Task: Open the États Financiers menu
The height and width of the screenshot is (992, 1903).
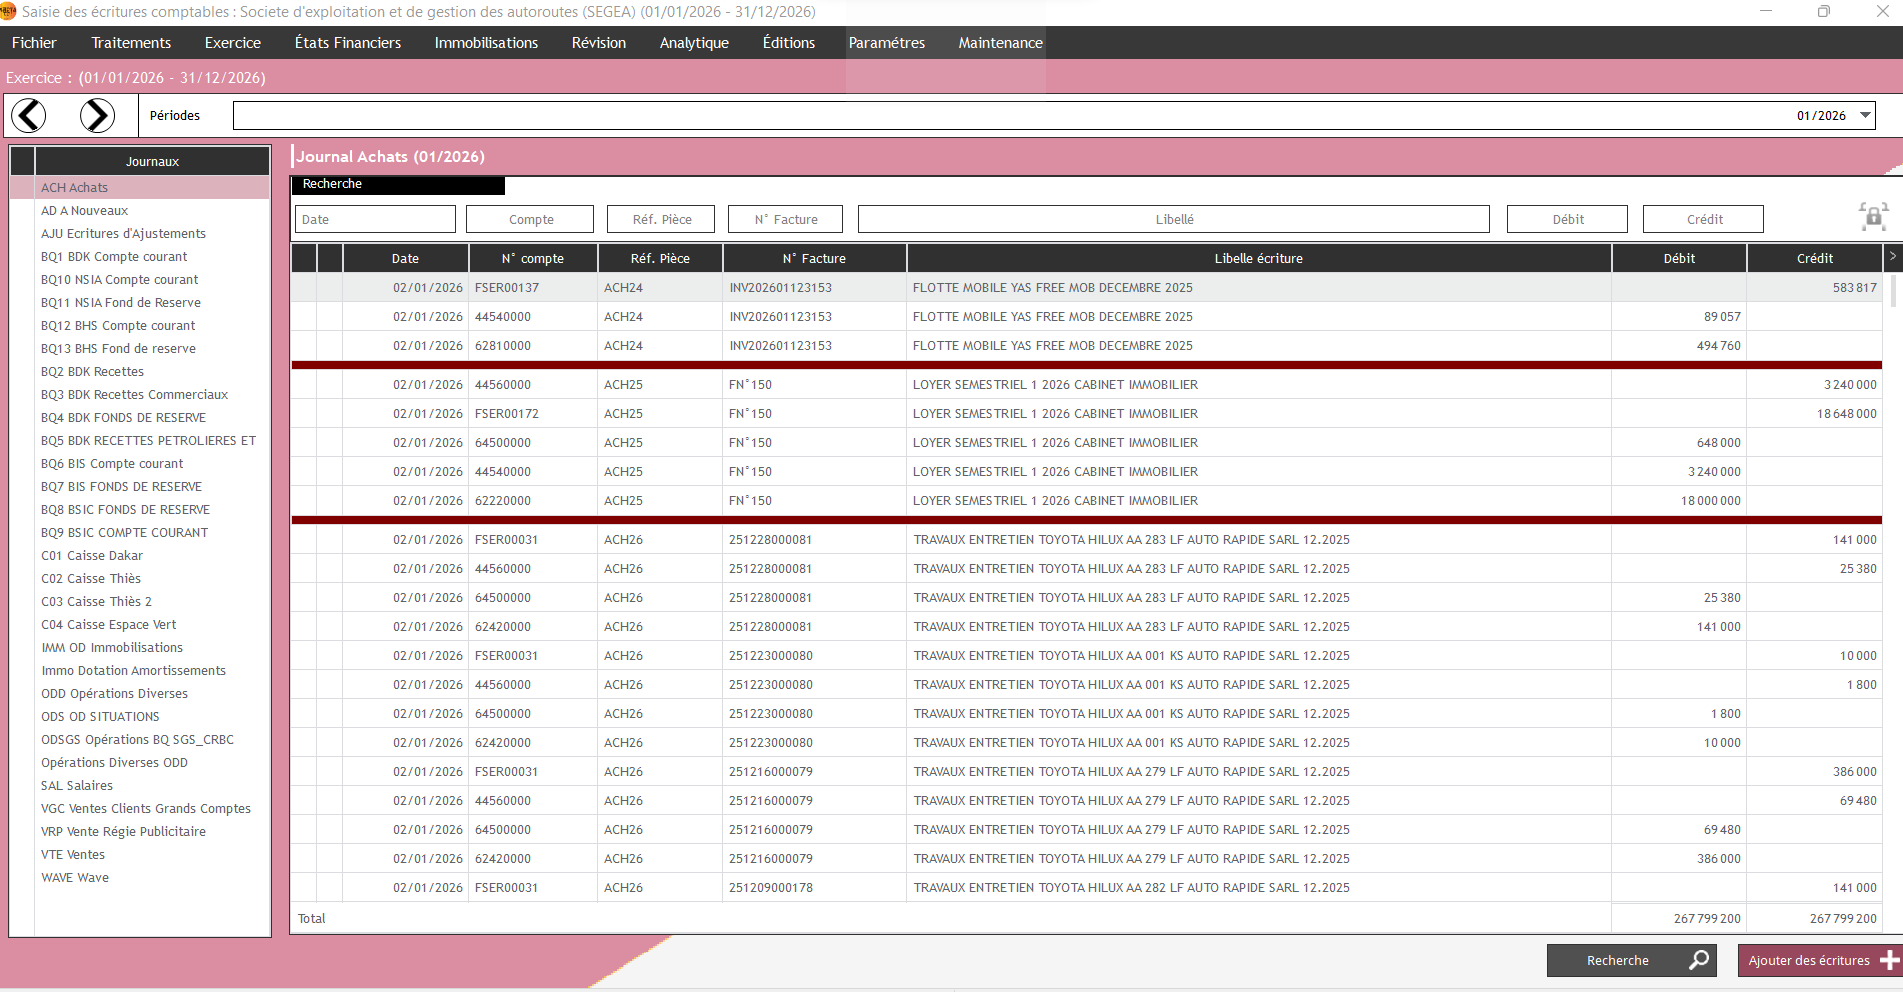Action: pos(347,43)
